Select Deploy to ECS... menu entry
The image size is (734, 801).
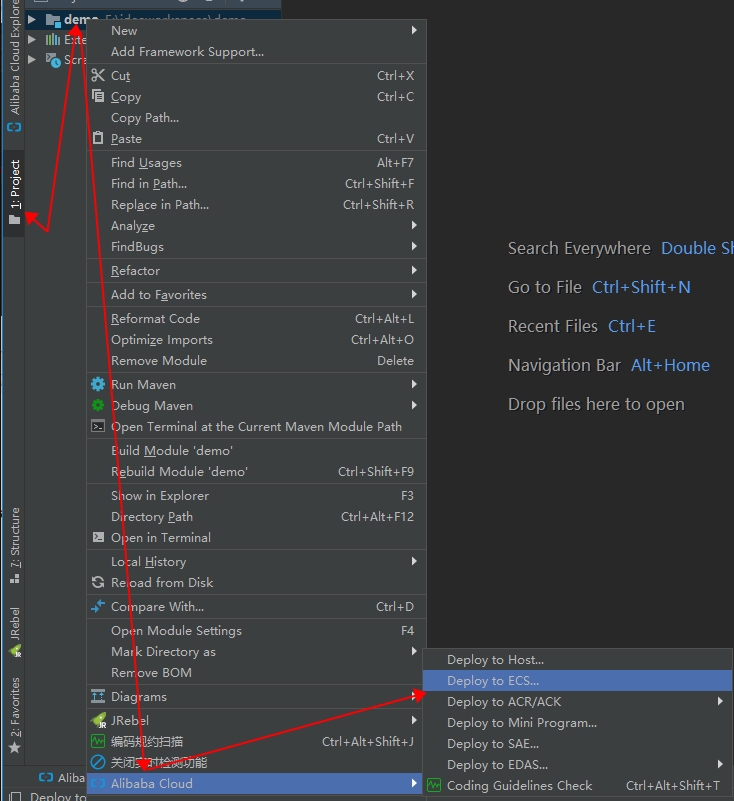[x=493, y=681]
